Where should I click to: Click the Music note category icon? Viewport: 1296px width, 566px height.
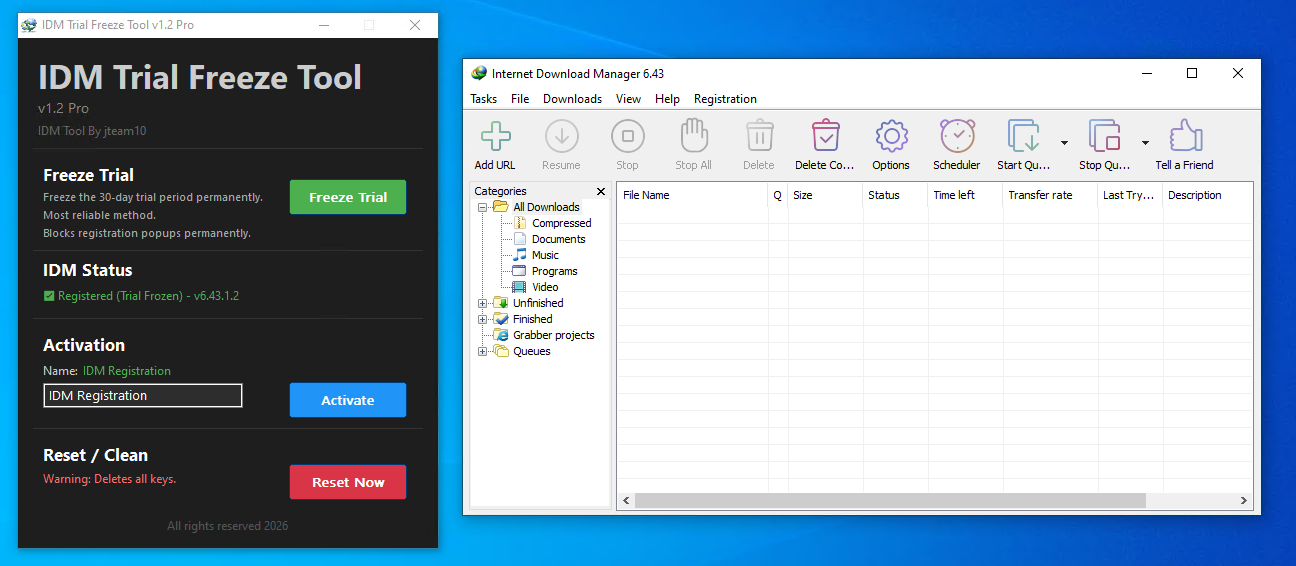point(520,255)
